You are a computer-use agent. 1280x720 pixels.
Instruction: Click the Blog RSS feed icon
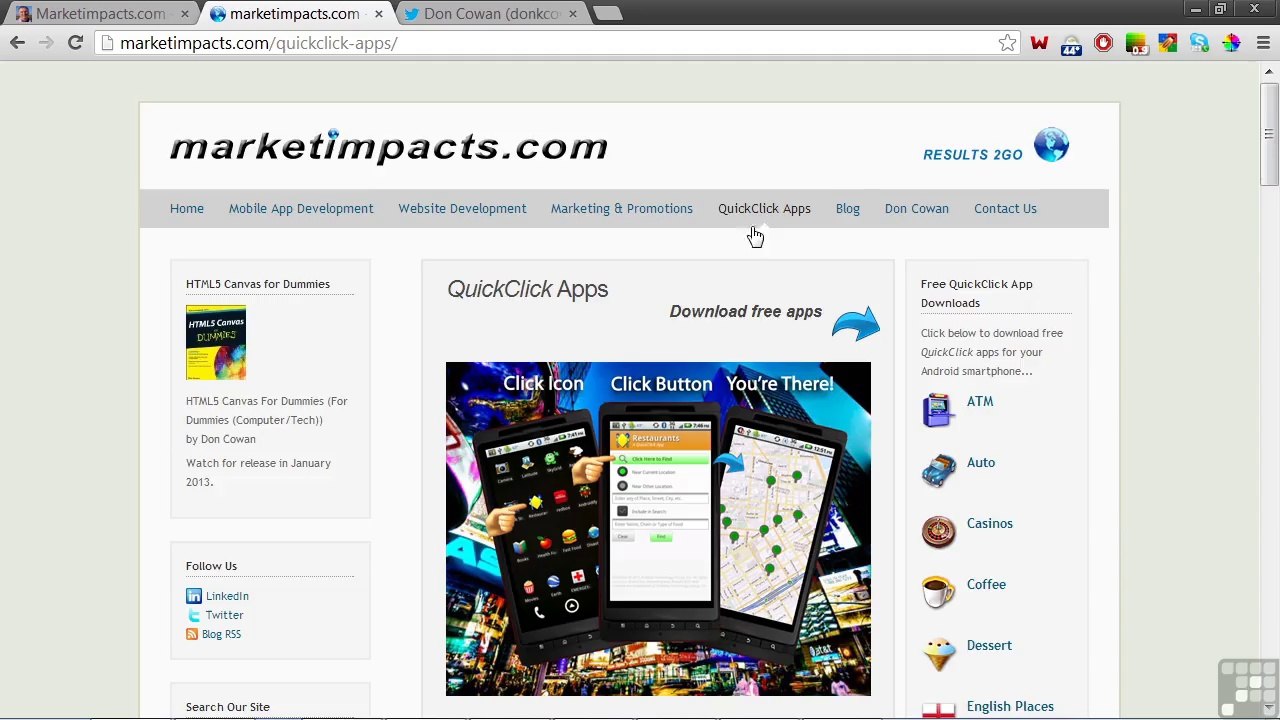pyautogui.click(x=192, y=634)
